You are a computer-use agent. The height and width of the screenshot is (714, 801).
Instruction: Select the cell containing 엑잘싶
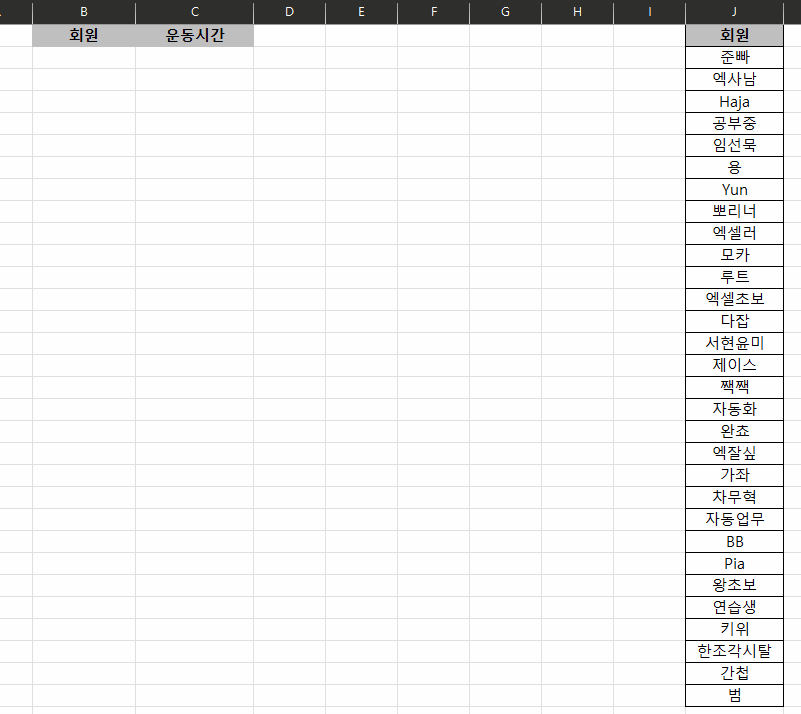[735, 453]
